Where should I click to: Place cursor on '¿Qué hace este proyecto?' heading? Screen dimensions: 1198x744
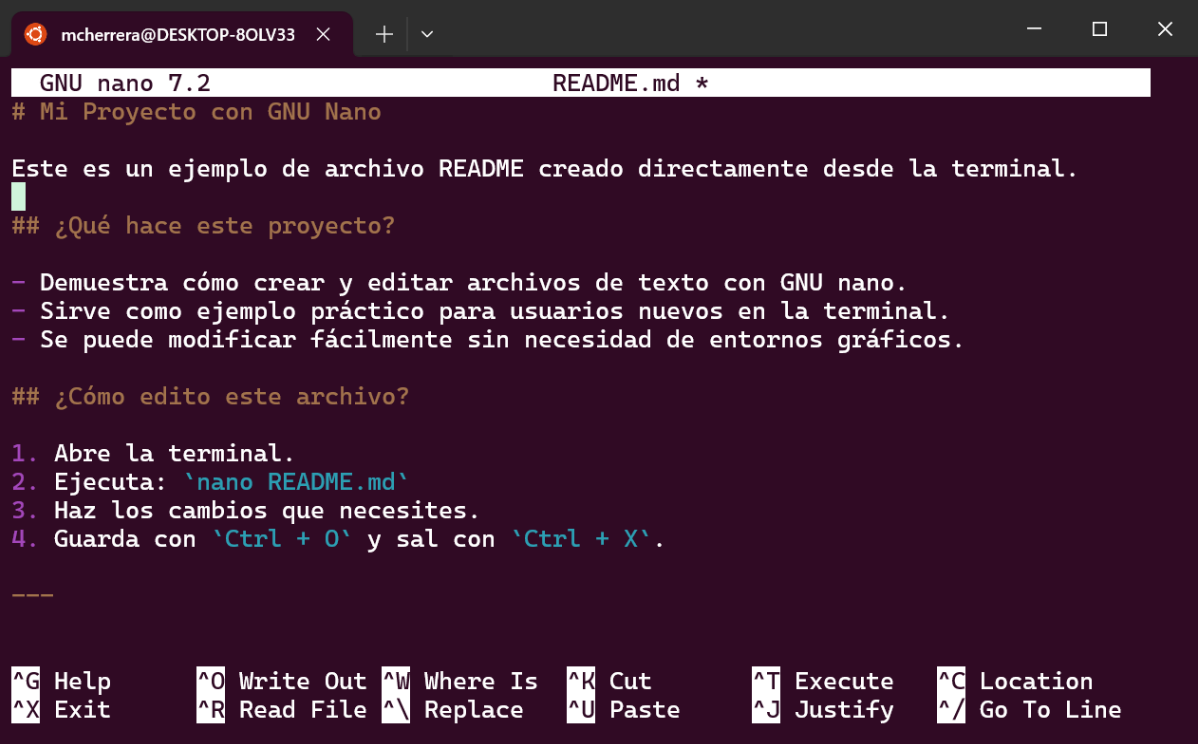pyautogui.click(x=225, y=226)
